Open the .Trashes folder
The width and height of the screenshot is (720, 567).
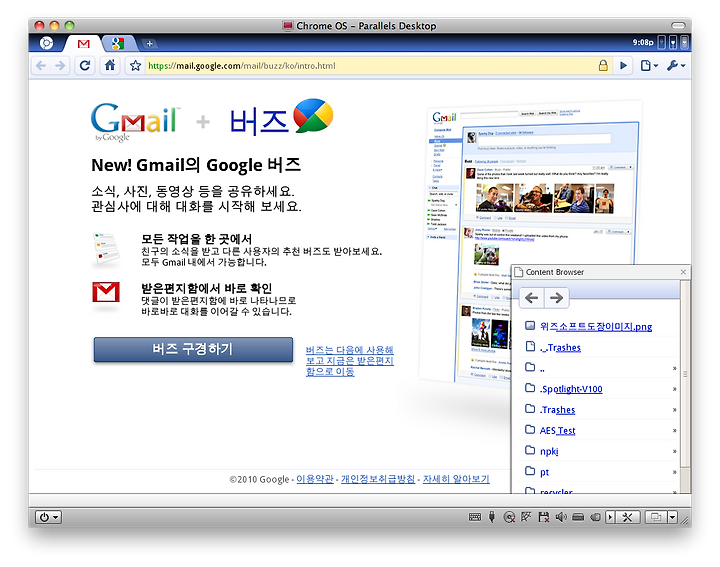(x=557, y=410)
